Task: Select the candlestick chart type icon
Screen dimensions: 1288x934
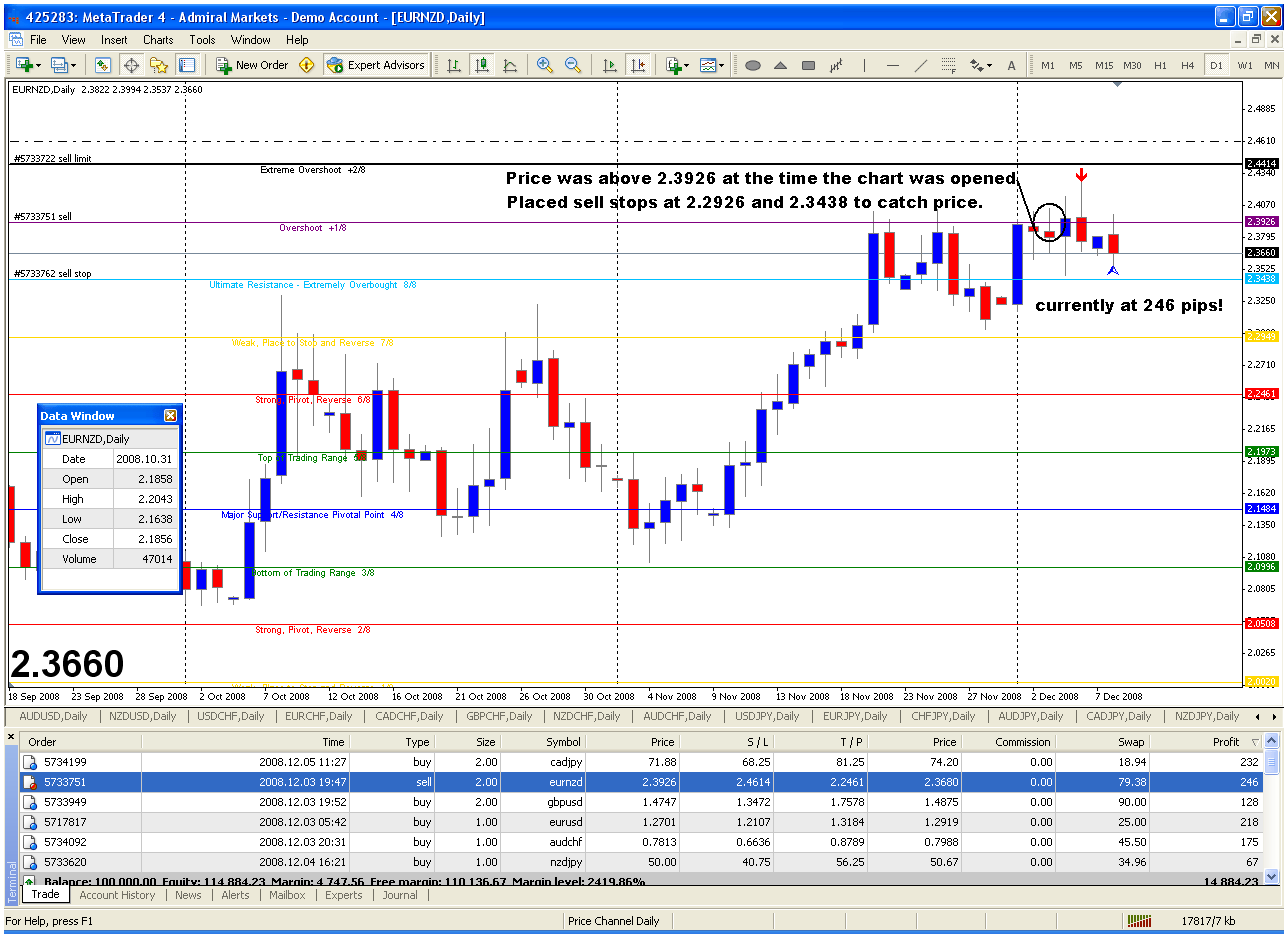Action: (x=482, y=65)
